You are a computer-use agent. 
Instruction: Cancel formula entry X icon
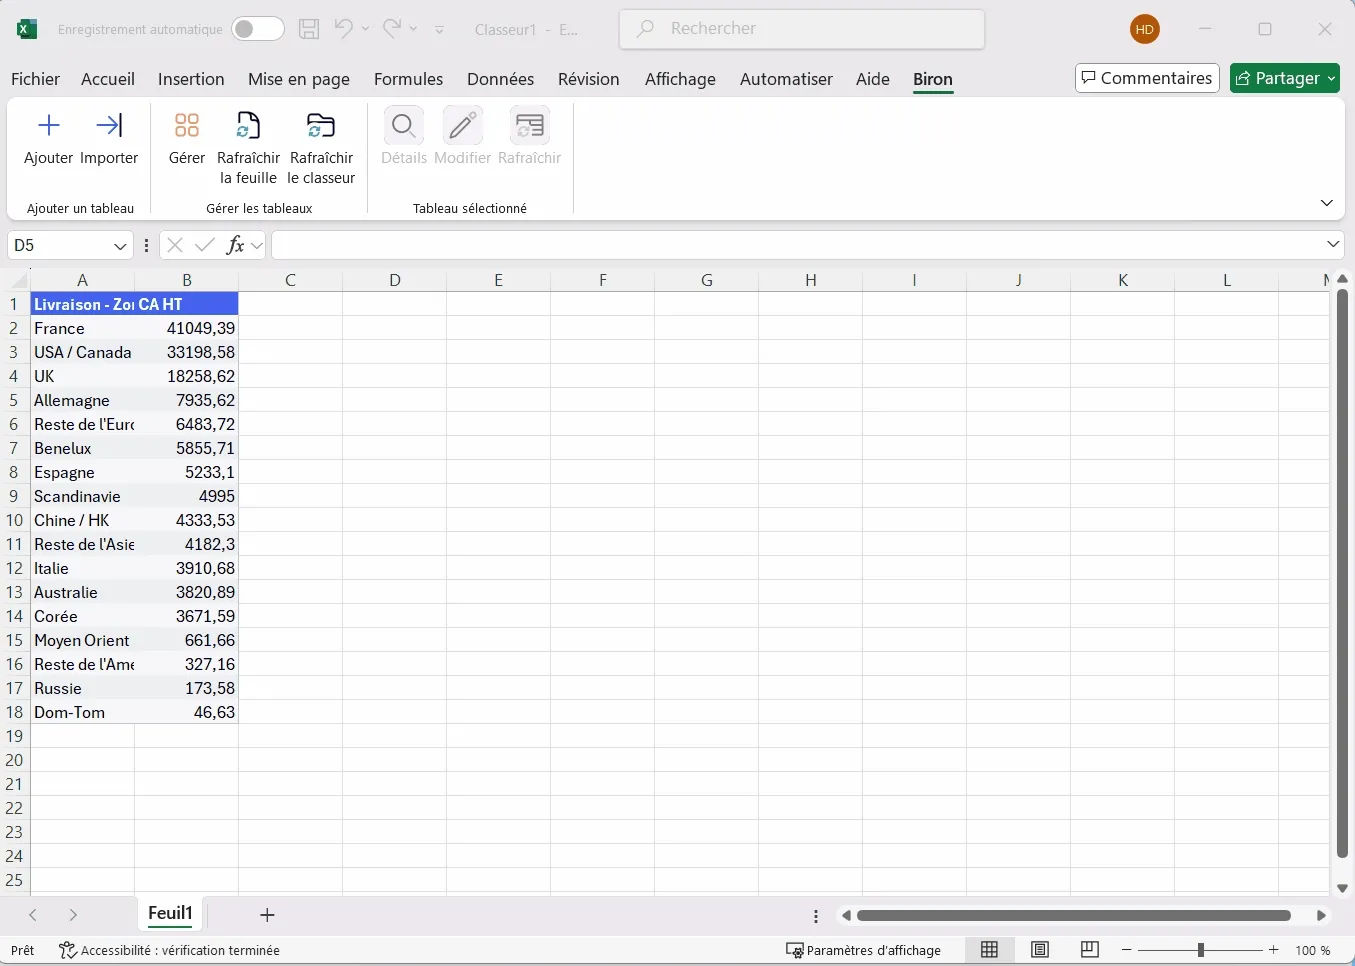click(x=175, y=245)
